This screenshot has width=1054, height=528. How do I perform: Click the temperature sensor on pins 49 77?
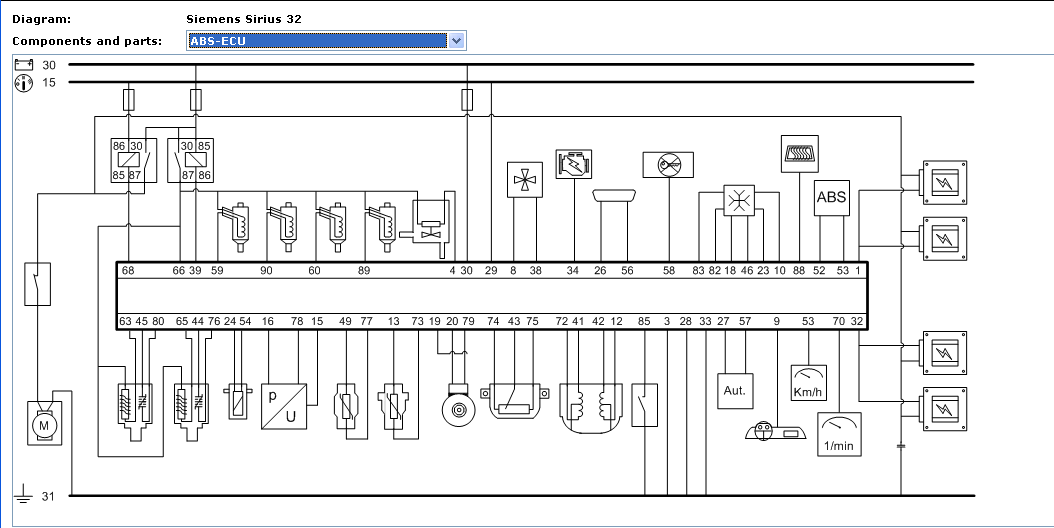(x=346, y=406)
